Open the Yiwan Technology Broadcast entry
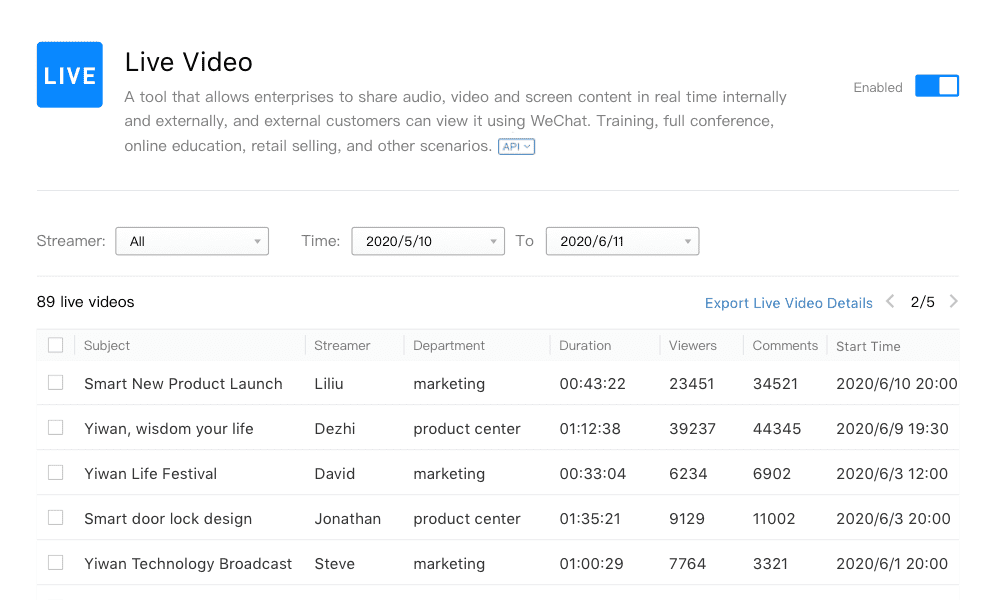Image resolution: width=999 pixels, height=600 pixels. click(x=188, y=564)
